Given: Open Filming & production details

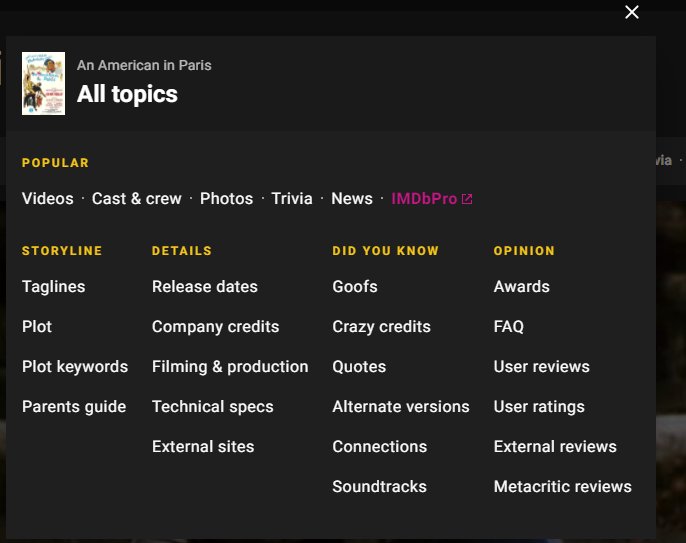Looking at the screenshot, I should click(230, 367).
